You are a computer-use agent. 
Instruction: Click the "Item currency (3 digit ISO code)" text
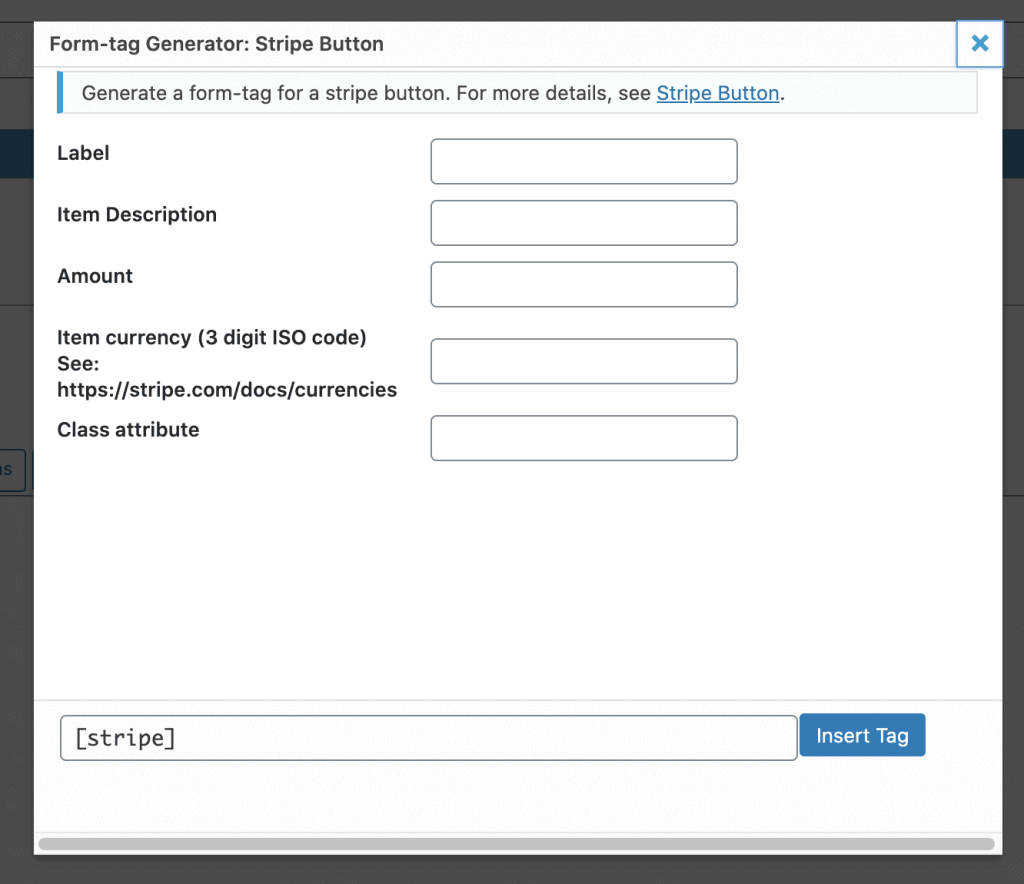tap(212, 338)
